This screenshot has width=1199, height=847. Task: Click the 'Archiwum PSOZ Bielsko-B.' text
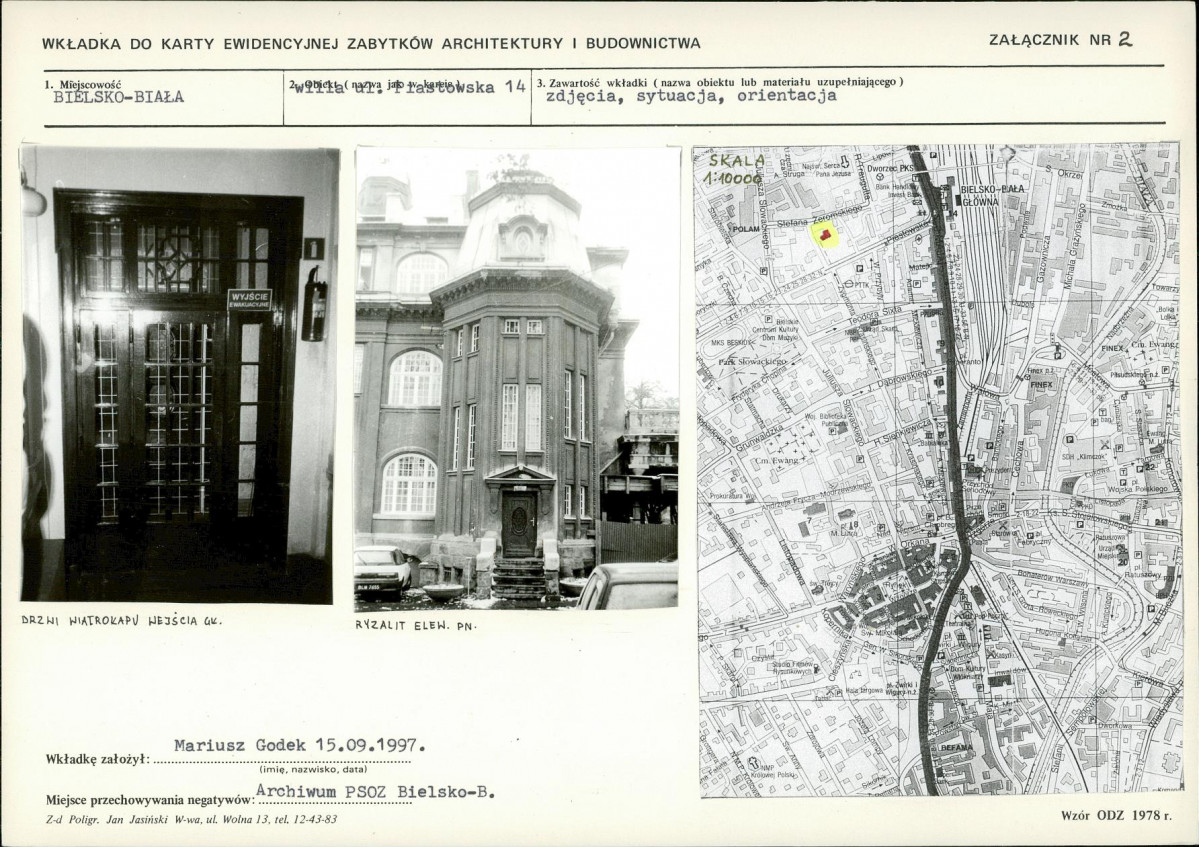point(374,792)
